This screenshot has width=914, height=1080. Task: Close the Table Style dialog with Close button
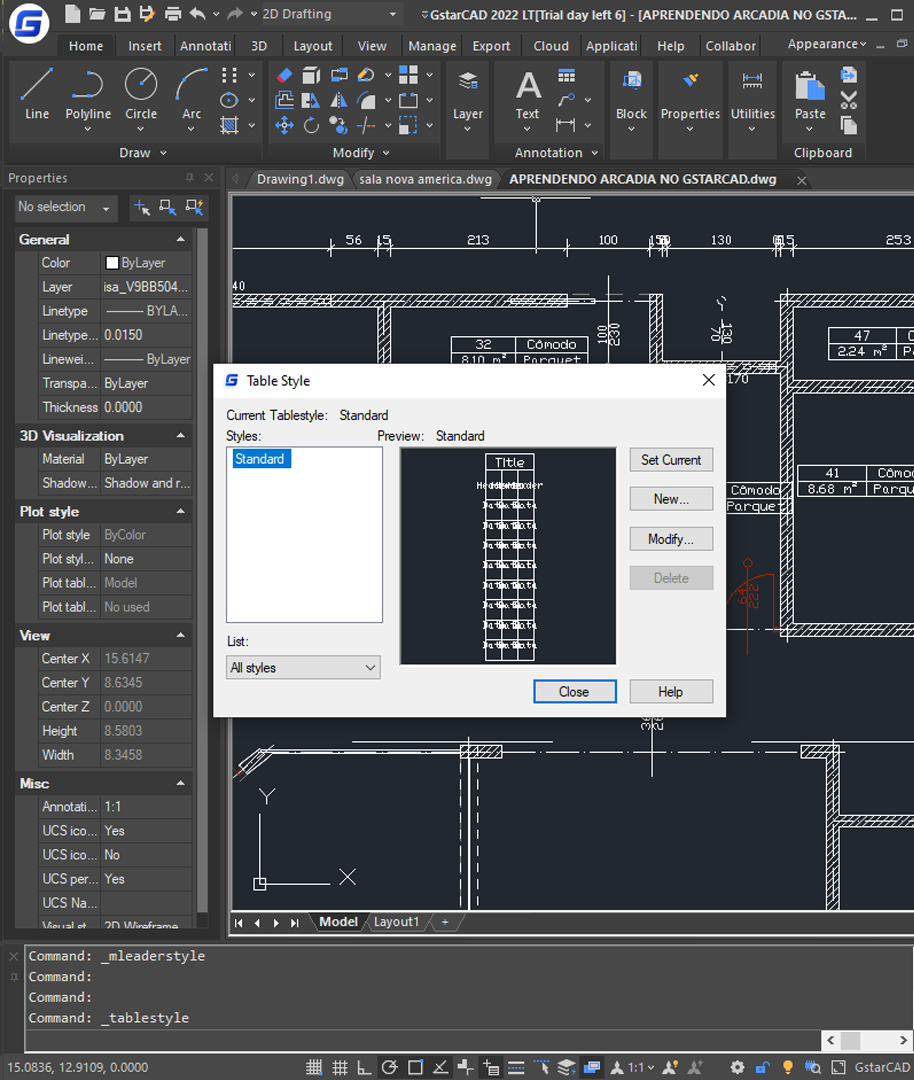574,692
